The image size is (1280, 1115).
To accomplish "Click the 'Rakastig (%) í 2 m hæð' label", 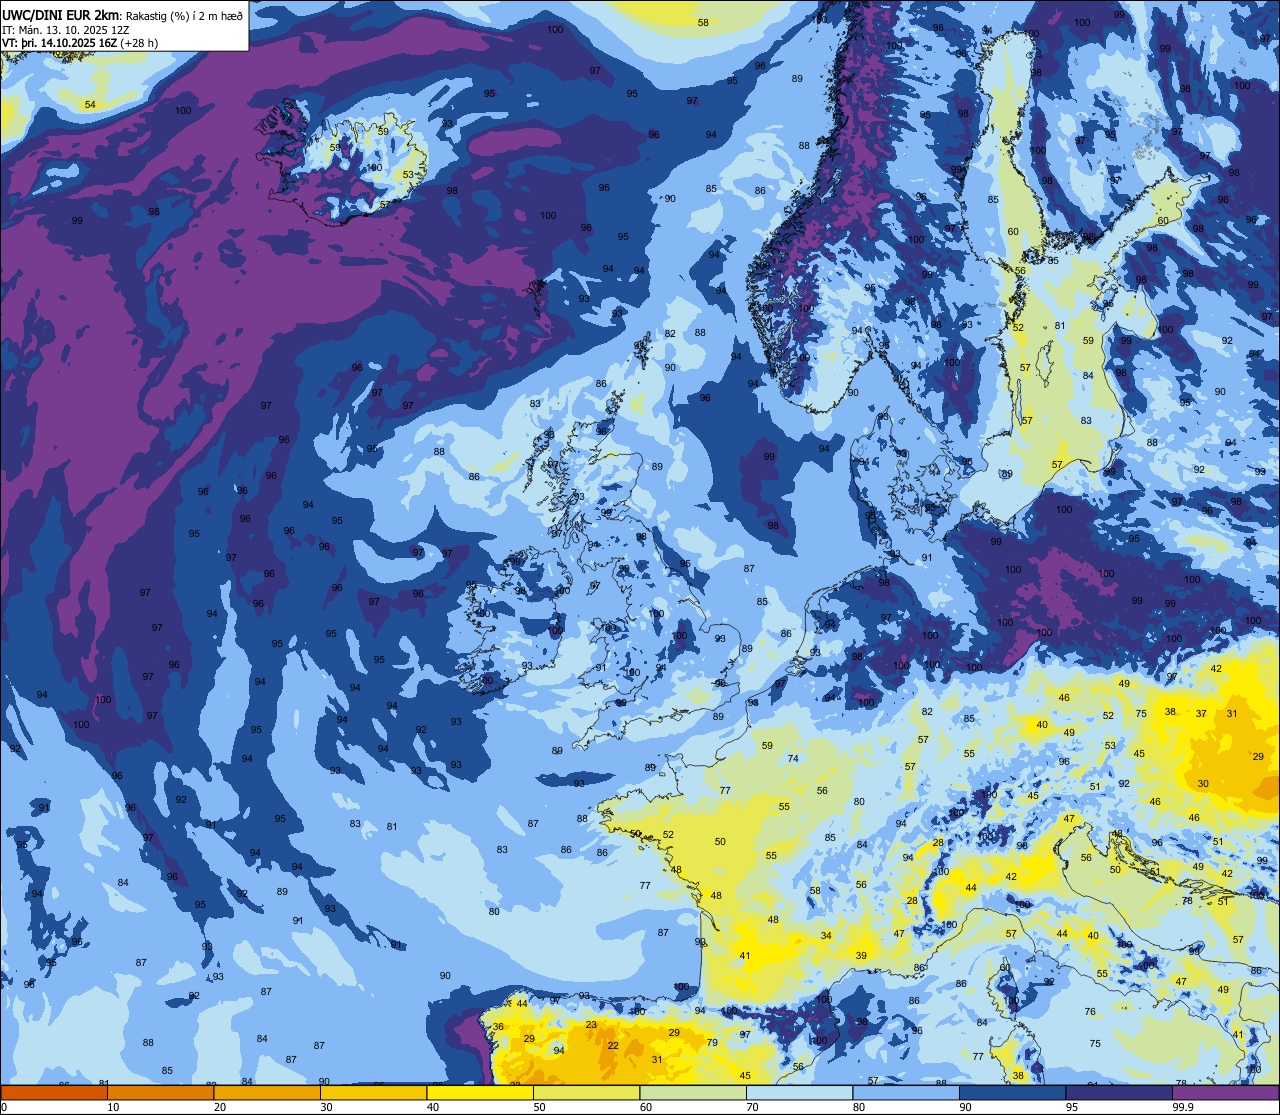I will 184,14.
